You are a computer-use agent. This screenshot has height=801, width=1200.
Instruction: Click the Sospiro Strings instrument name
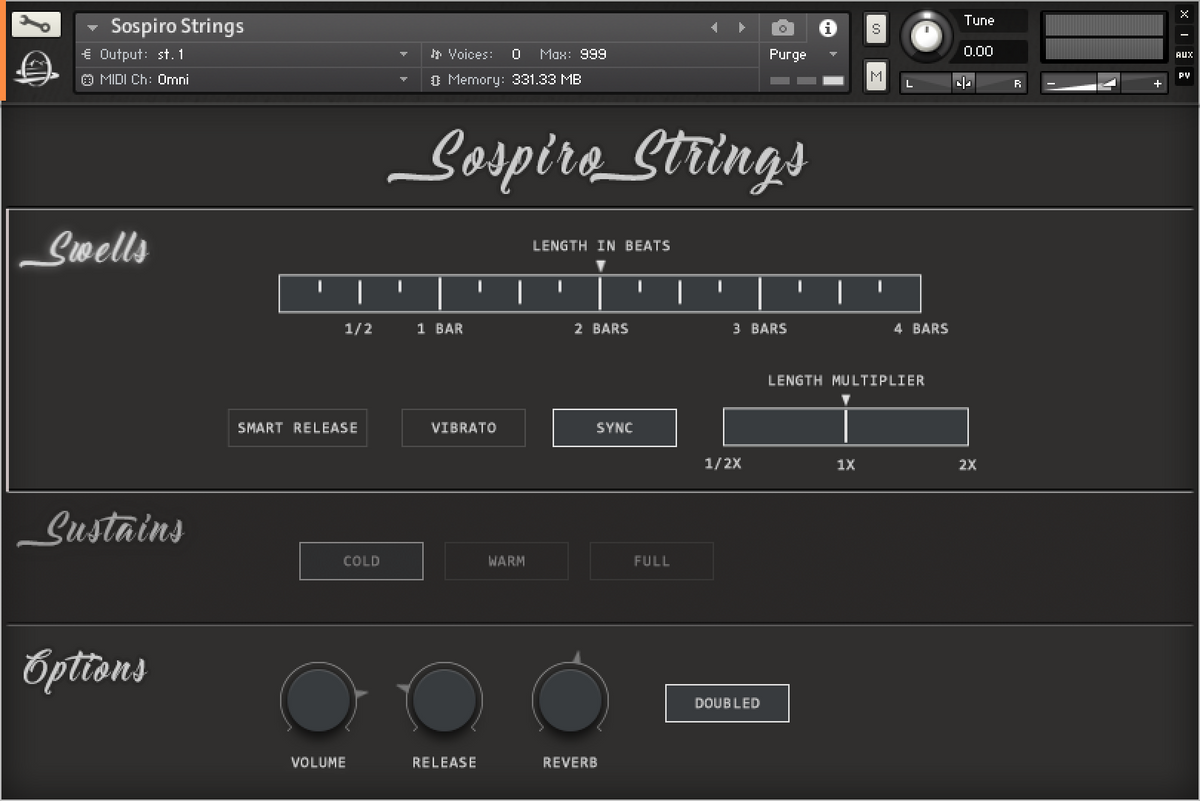click(x=177, y=27)
